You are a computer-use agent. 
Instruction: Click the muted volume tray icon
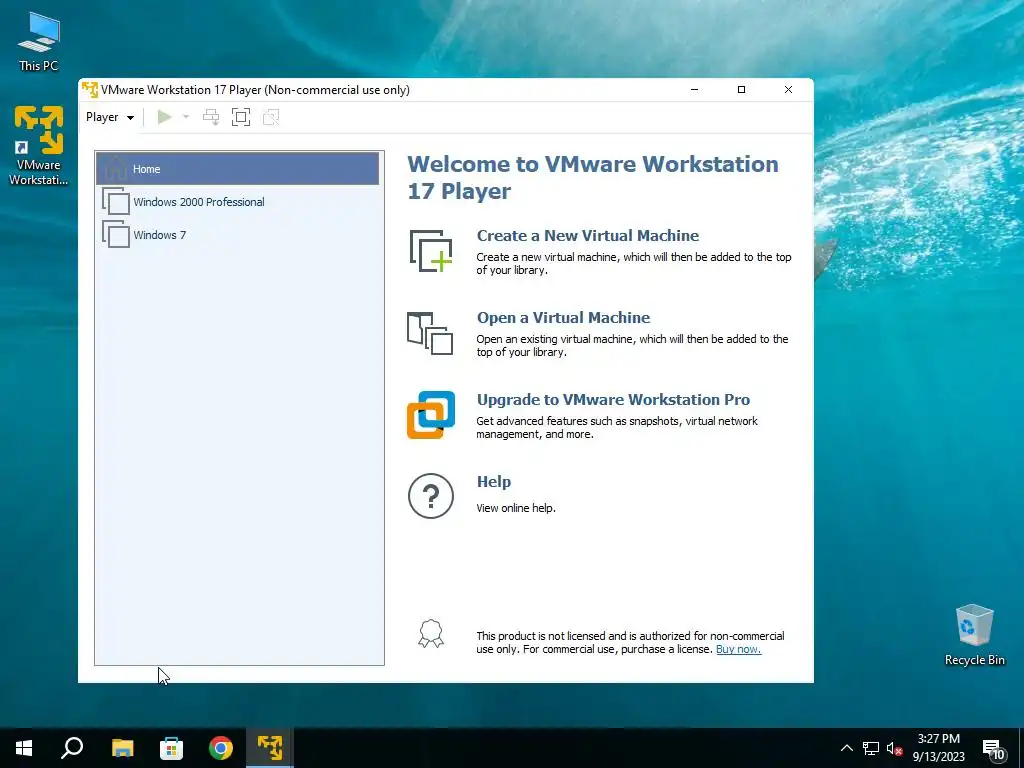894,748
